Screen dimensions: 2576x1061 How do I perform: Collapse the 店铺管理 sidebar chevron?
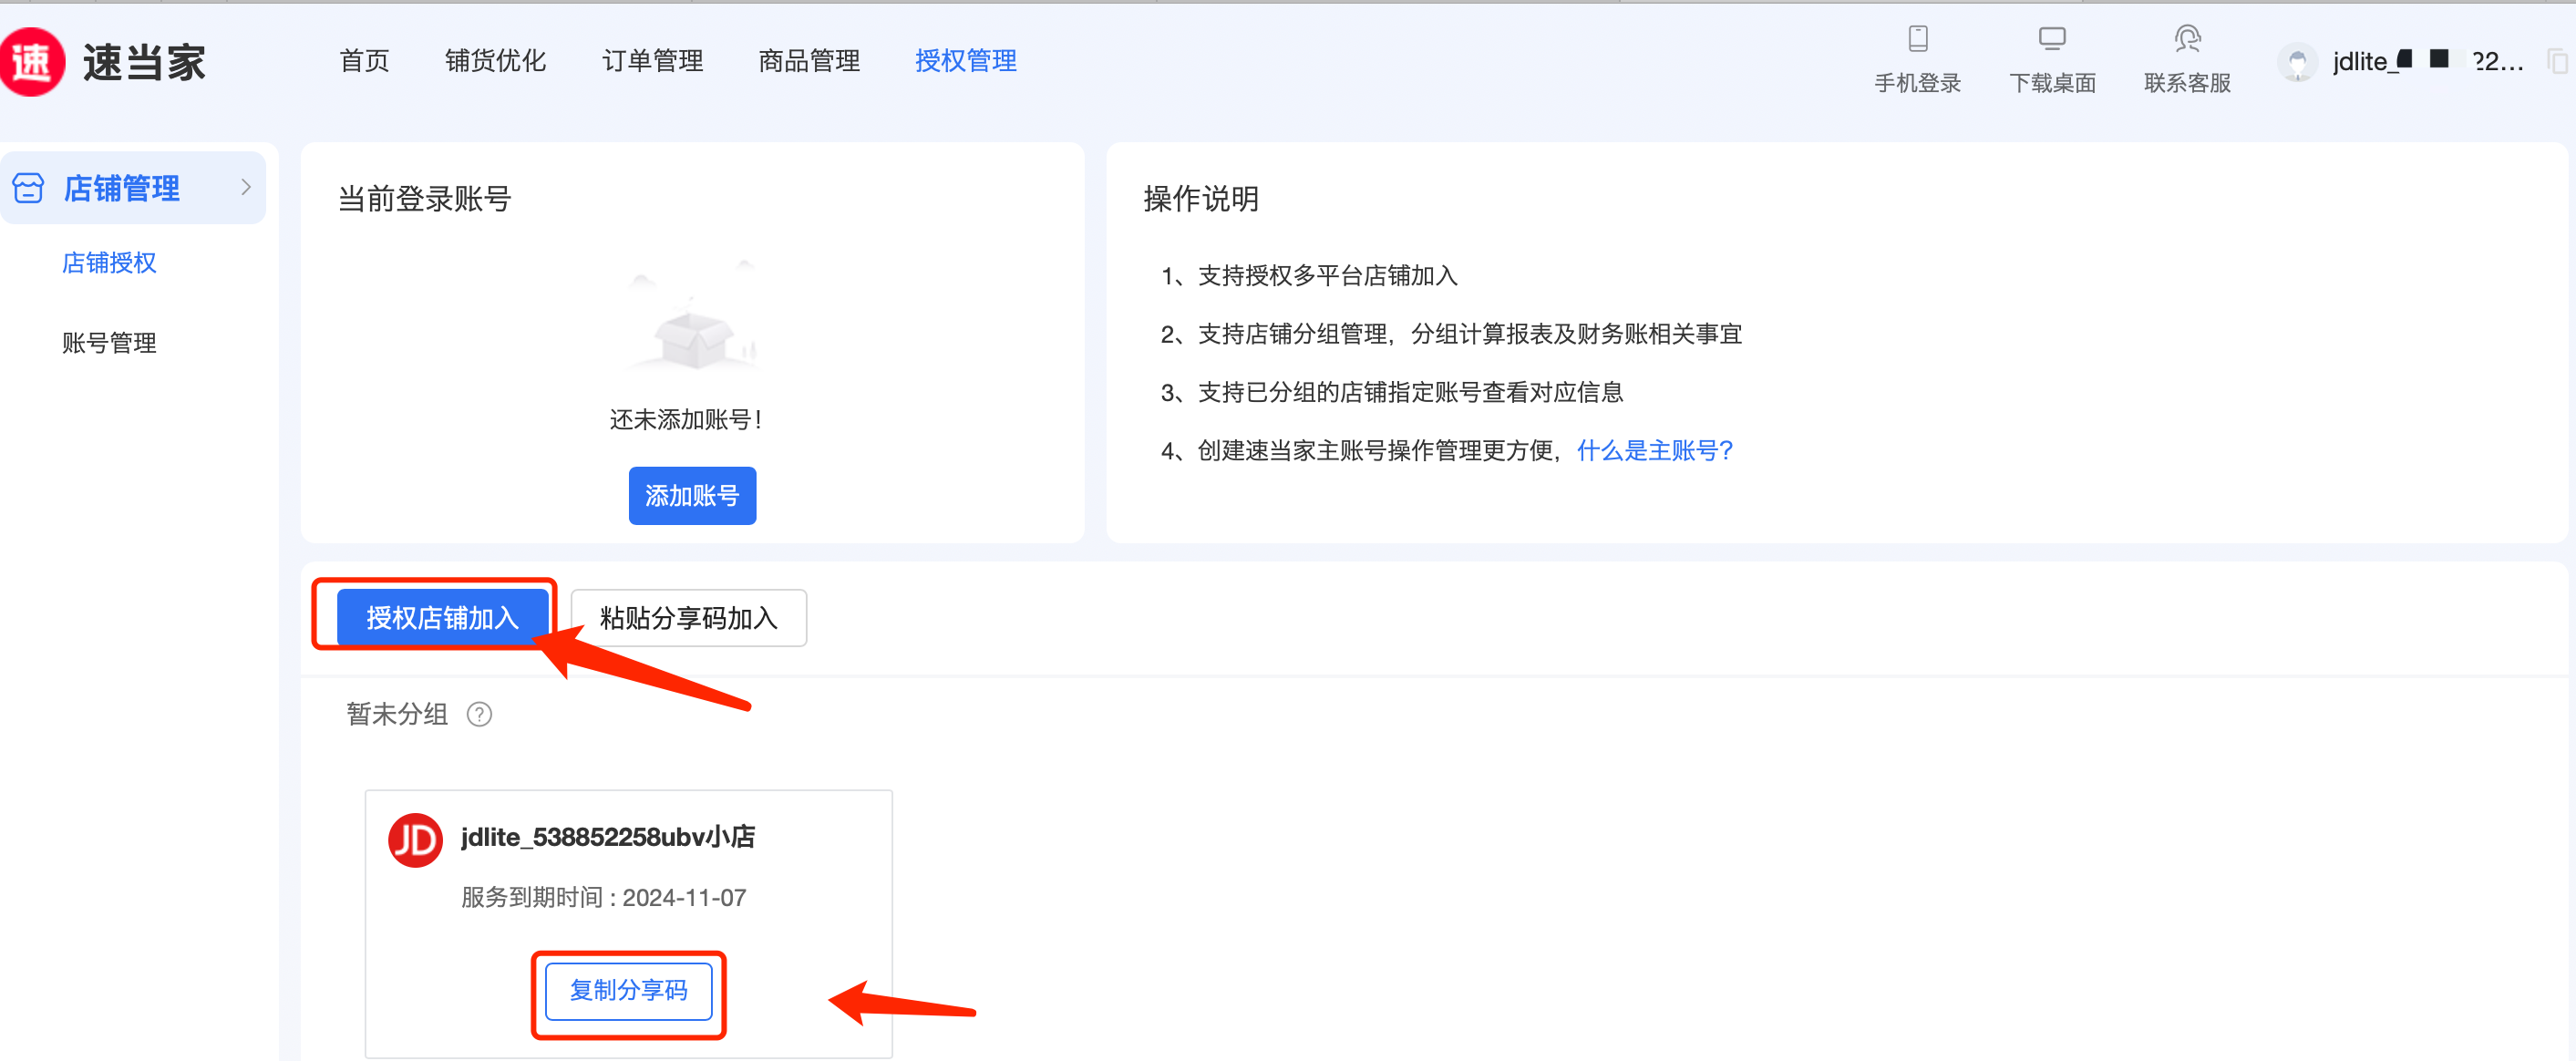tap(245, 187)
